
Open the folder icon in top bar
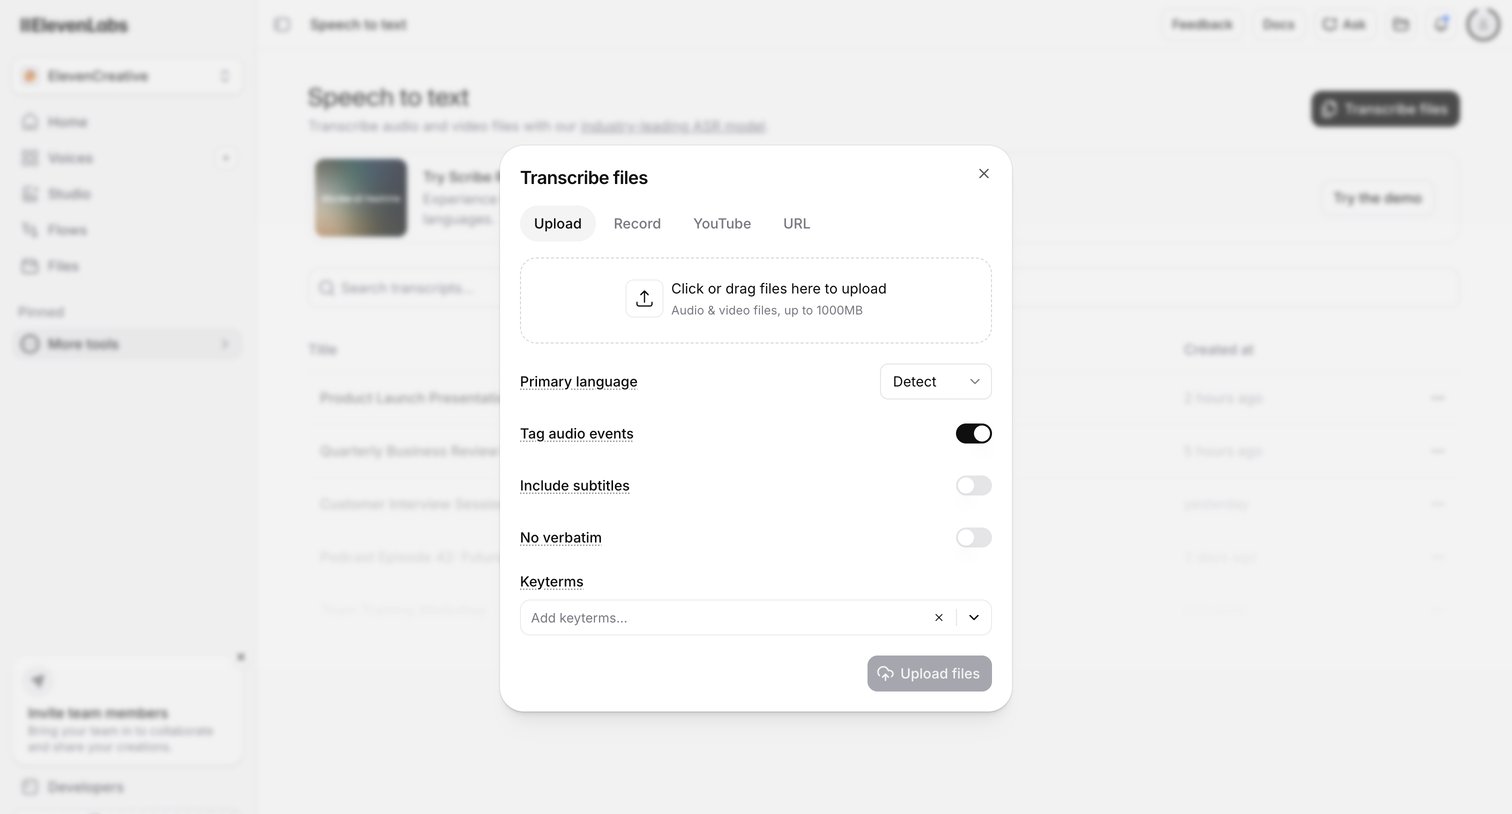coord(1401,24)
